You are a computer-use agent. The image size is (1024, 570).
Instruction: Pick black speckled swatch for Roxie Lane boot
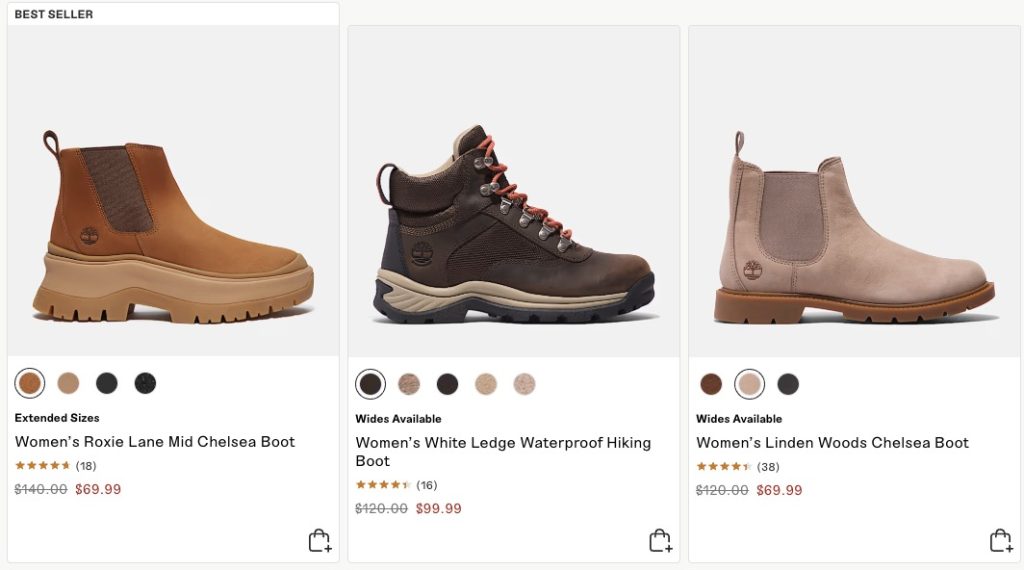145,383
